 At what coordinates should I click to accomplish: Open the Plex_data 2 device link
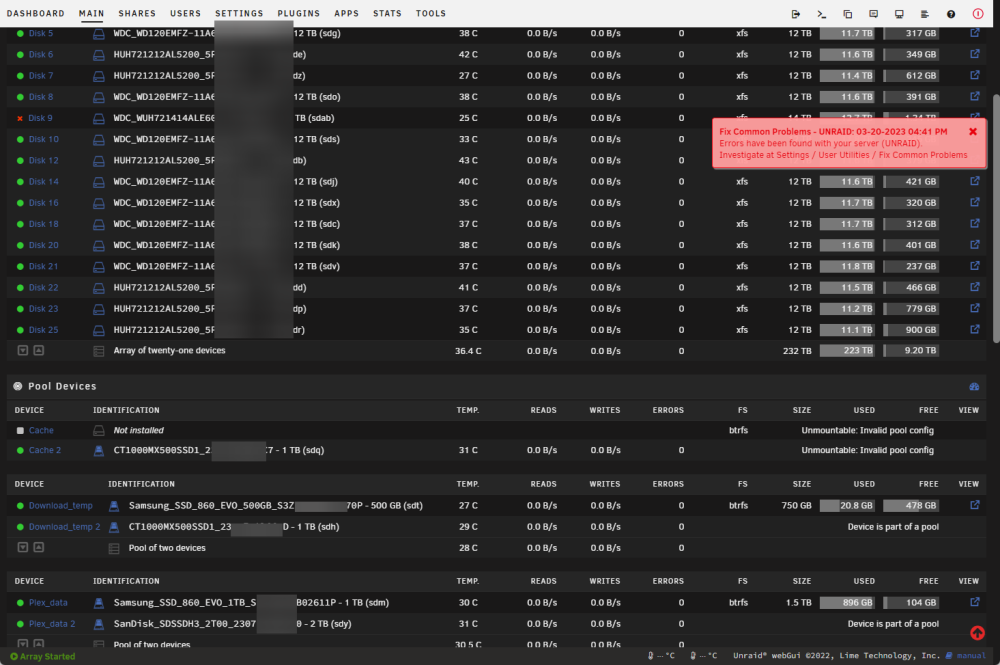tap(52, 624)
